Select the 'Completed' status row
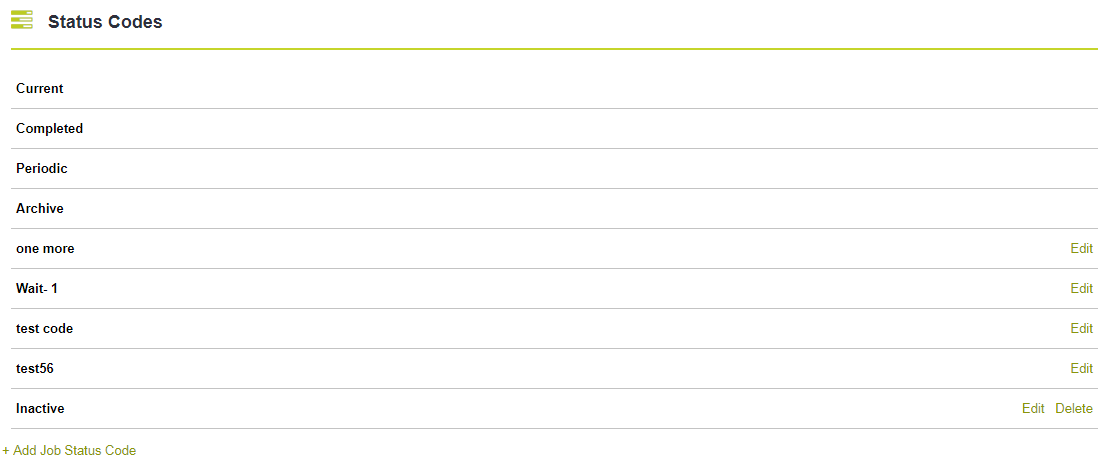The width and height of the screenshot is (1107, 470). click(554, 128)
